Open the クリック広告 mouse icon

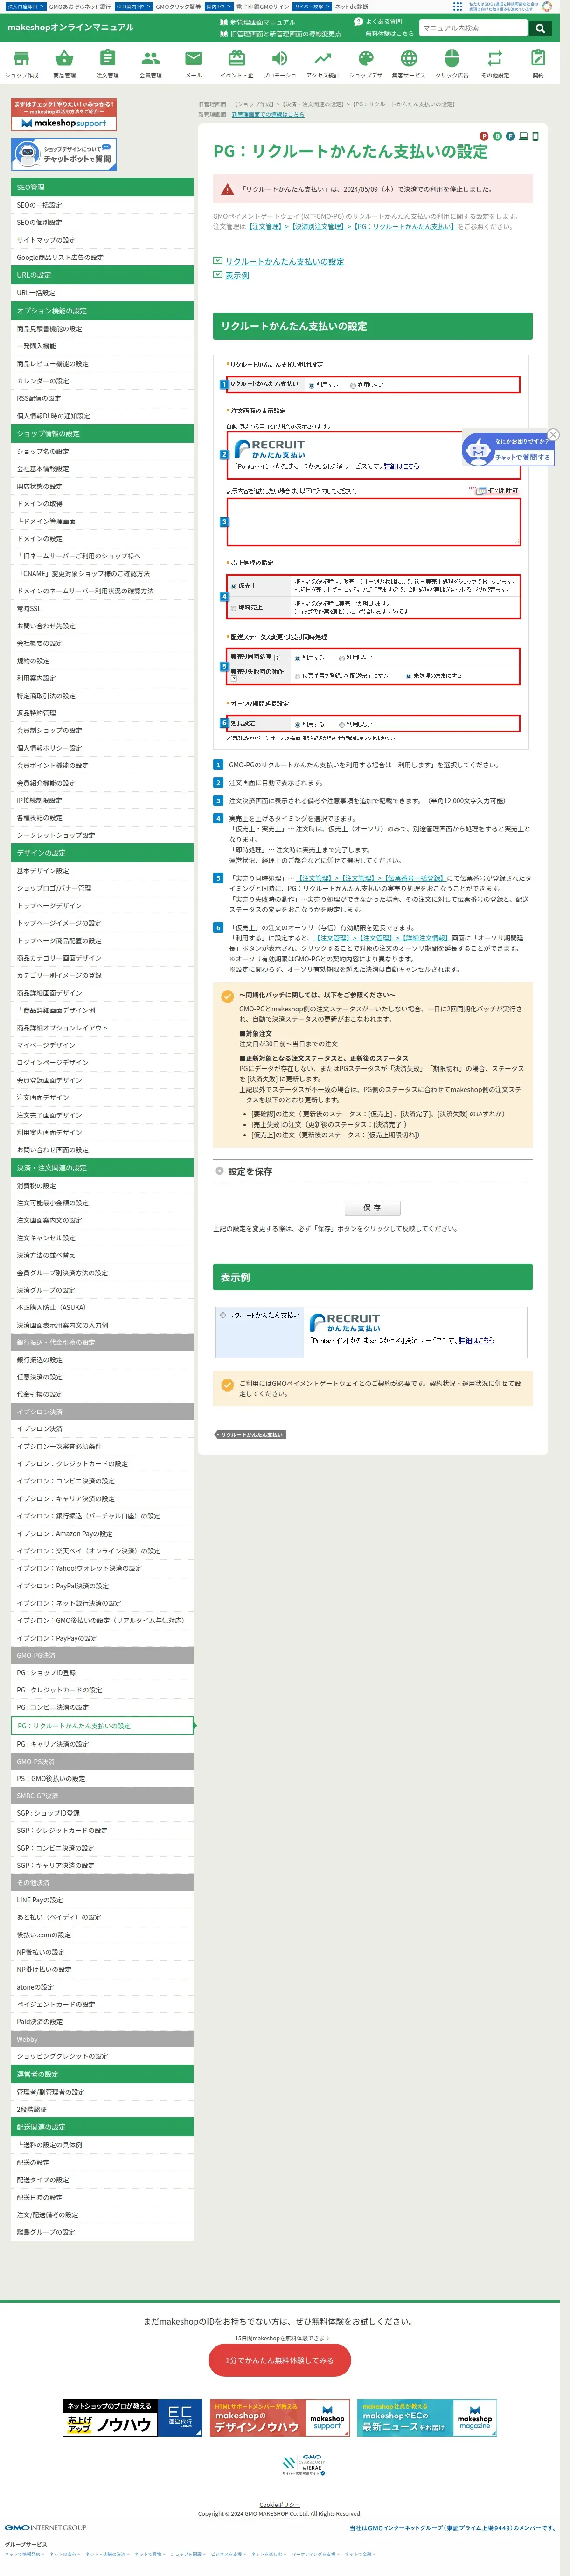pyautogui.click(x=451, y=63)
